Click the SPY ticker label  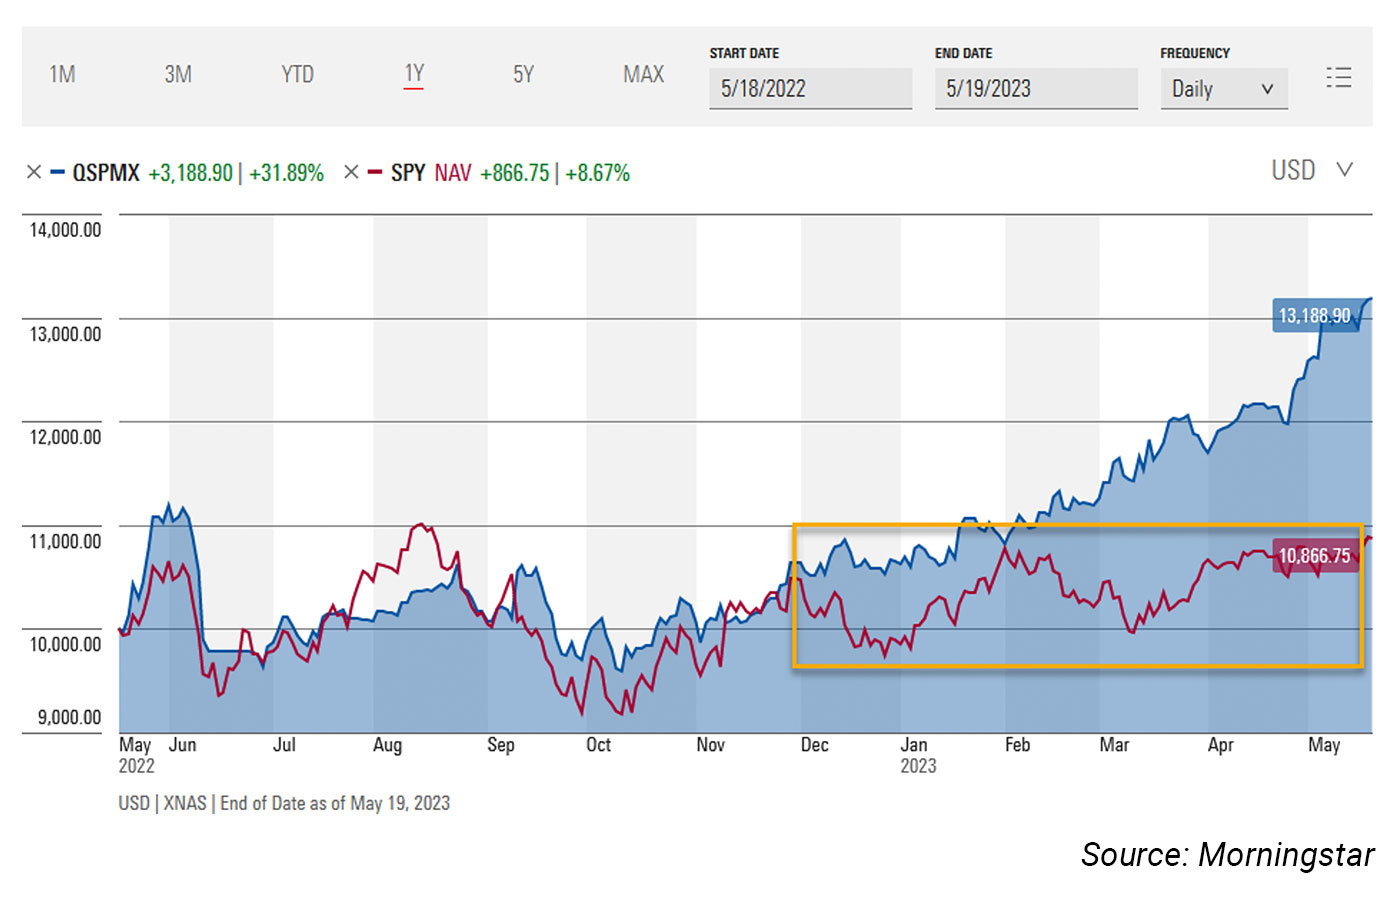(x=408, y=173)
